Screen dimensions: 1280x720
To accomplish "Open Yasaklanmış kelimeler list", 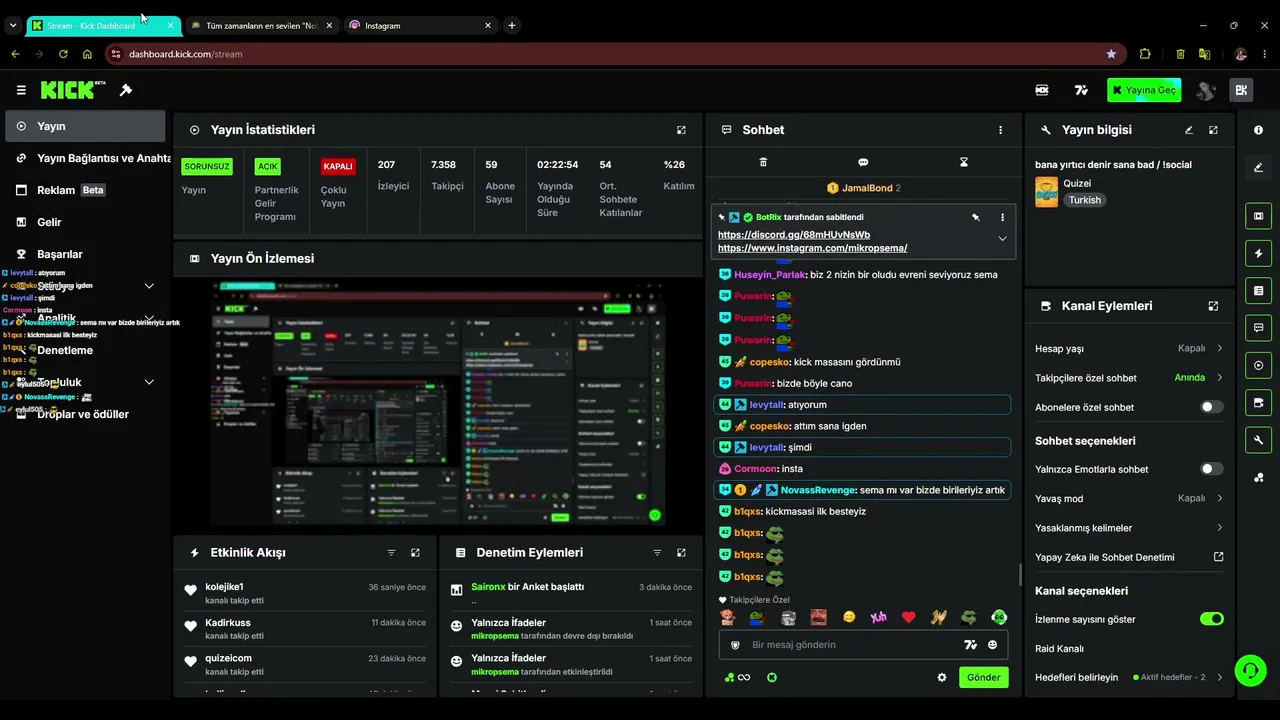I will coord(1129,528).
